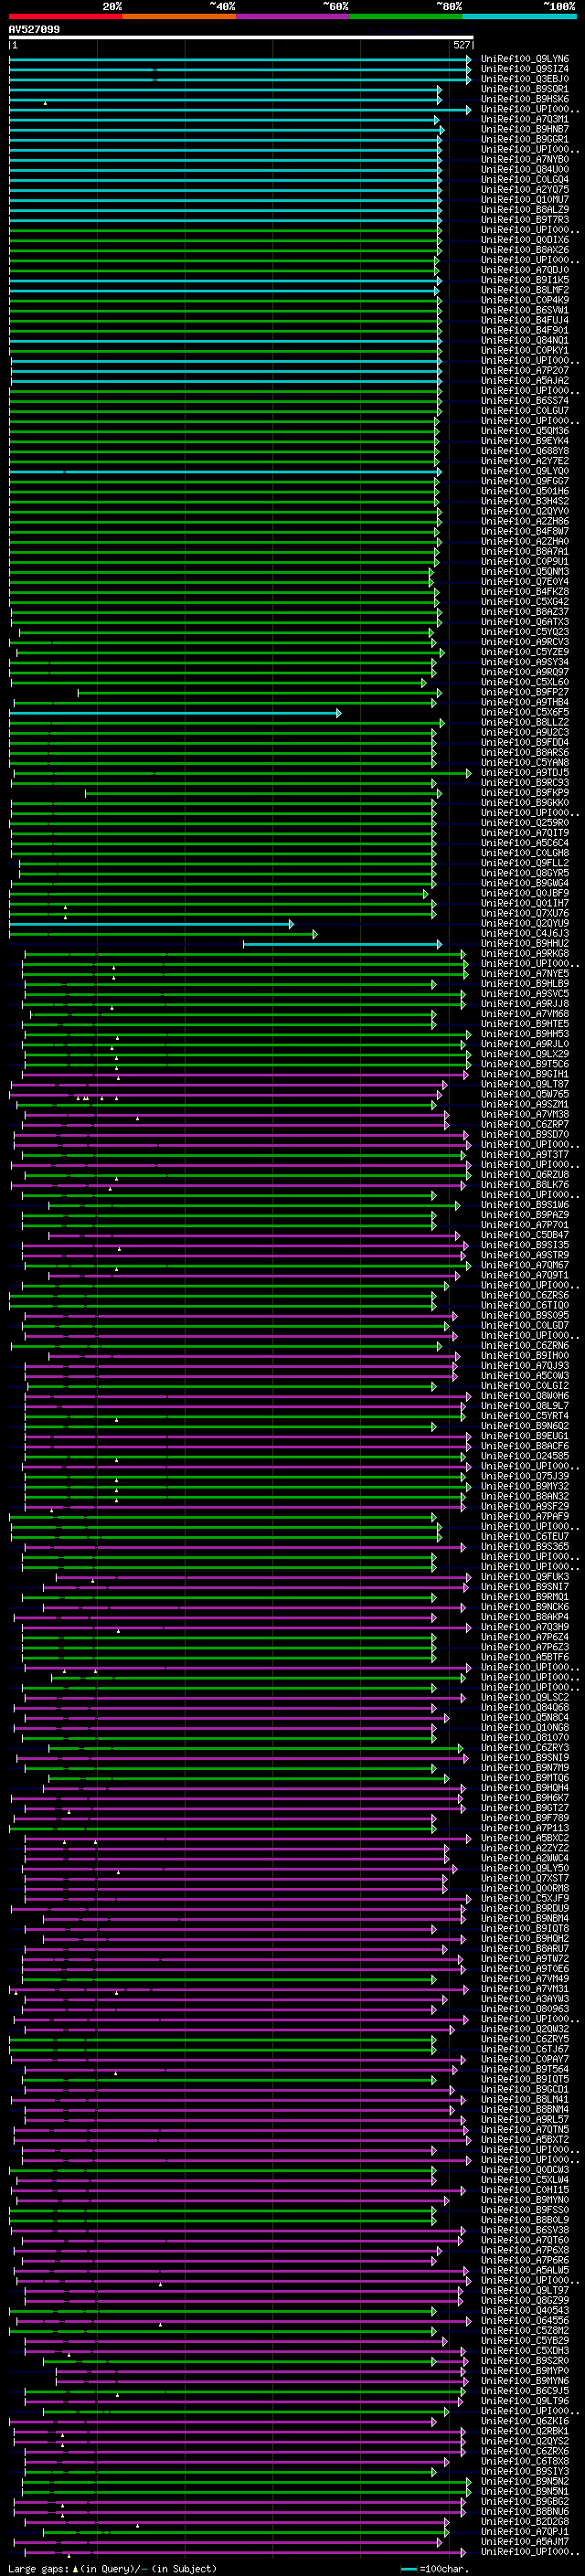
Task: Select hit UniRef100_B9T7R3
Action: pos(525,220)
